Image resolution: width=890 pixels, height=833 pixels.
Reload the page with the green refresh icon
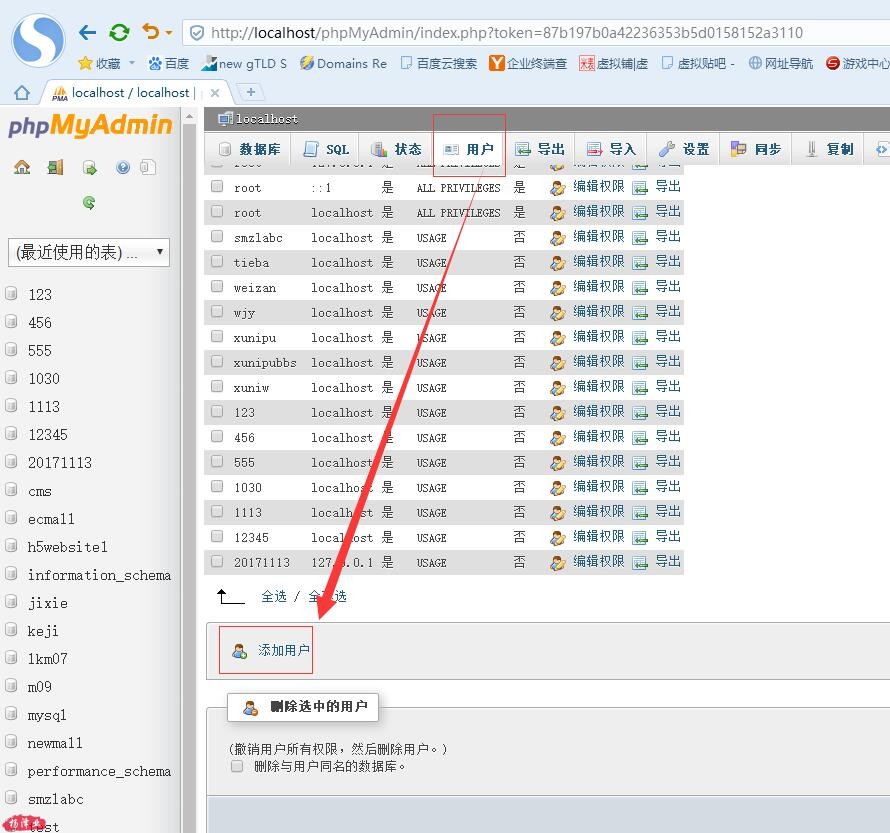point(119,32)
